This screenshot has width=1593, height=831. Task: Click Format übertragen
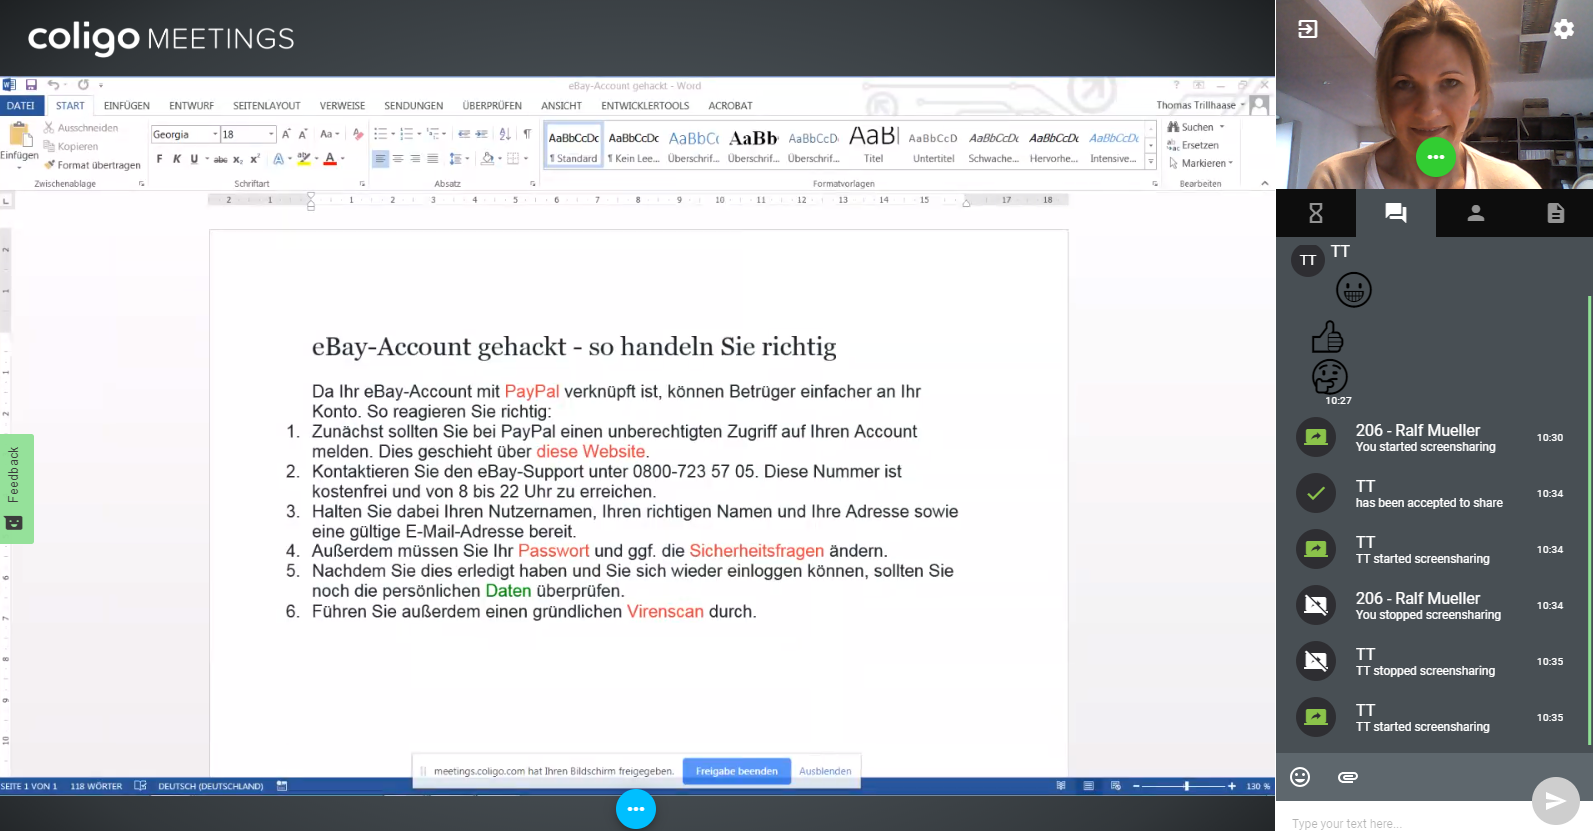[x=92, y=165]
